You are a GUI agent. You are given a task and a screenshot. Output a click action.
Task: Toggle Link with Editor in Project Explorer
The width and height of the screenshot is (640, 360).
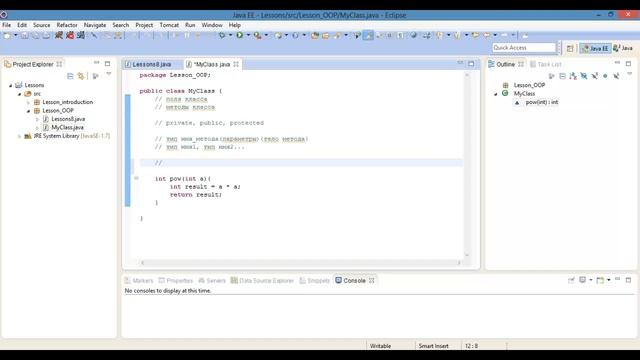(81, 76)
